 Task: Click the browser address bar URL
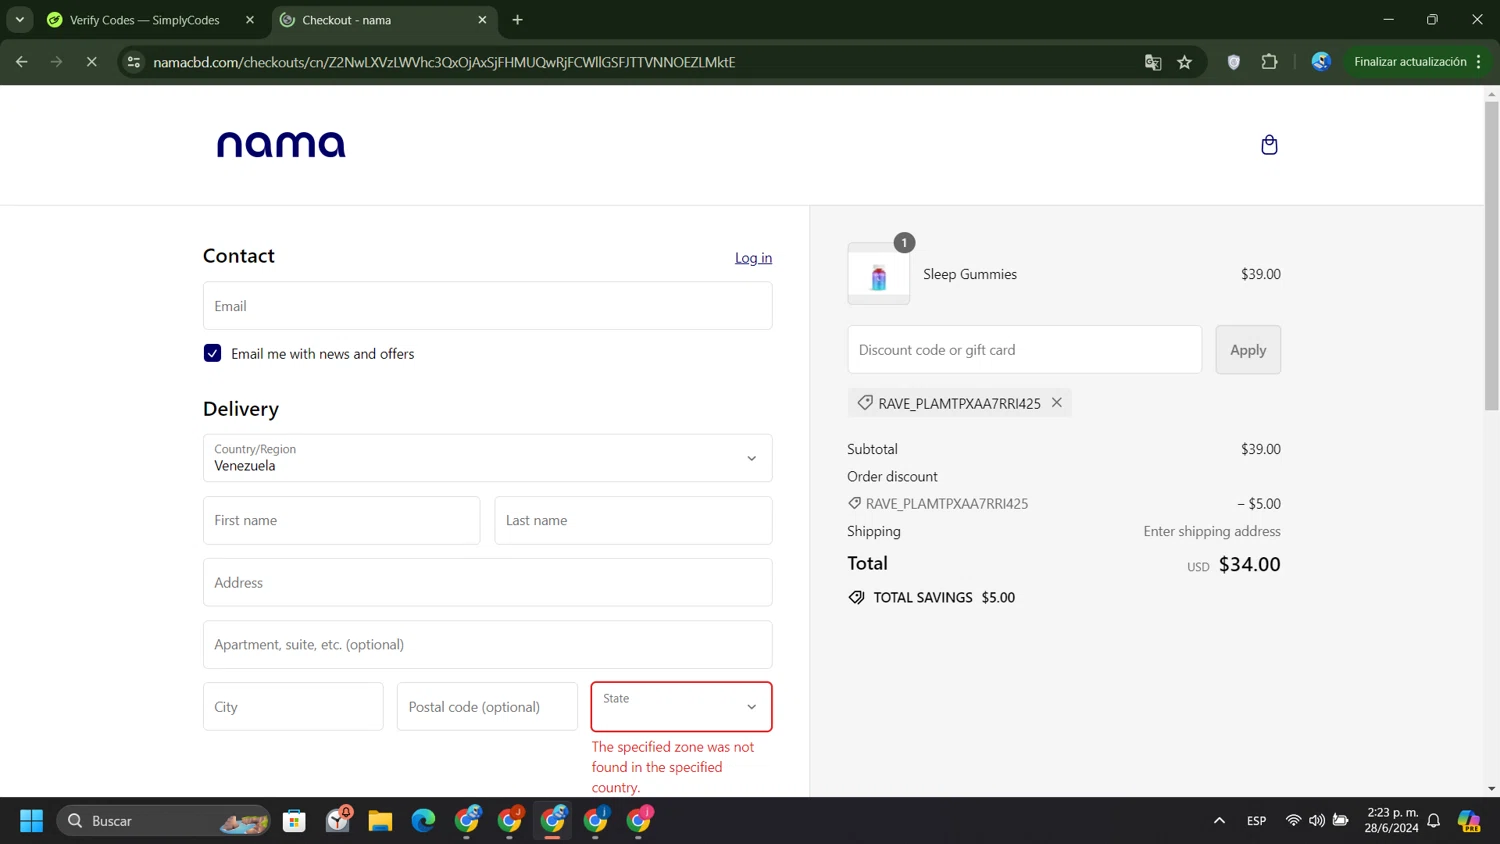pos(444,62)
